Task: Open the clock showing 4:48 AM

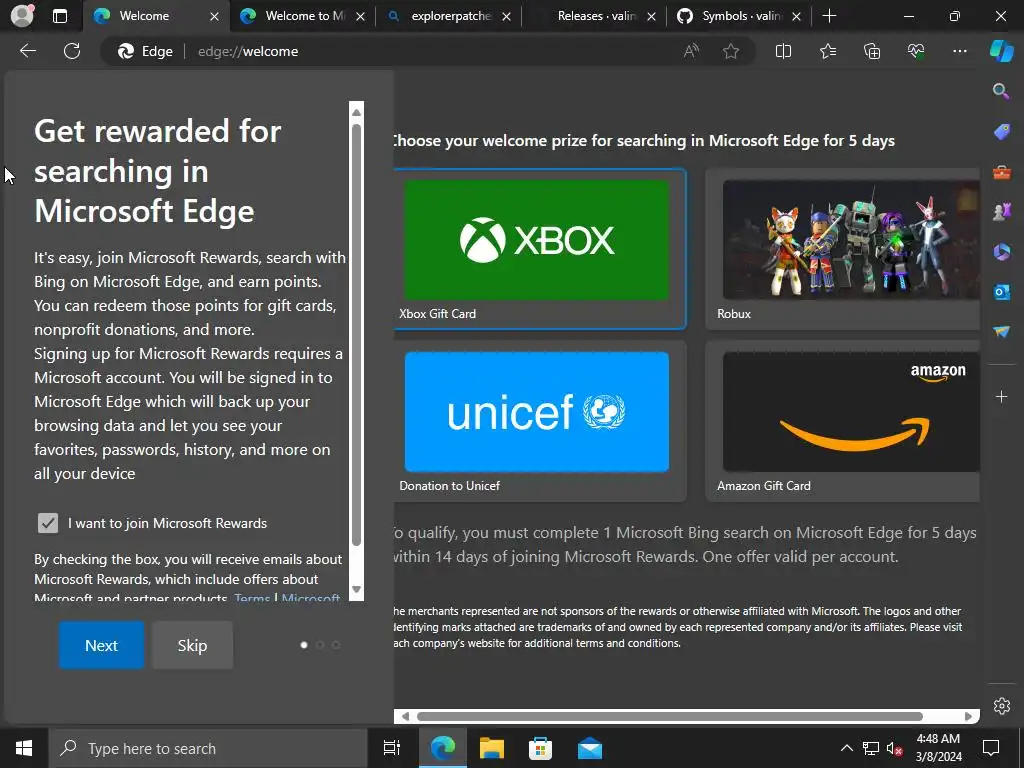Action: tap(938, 748)
